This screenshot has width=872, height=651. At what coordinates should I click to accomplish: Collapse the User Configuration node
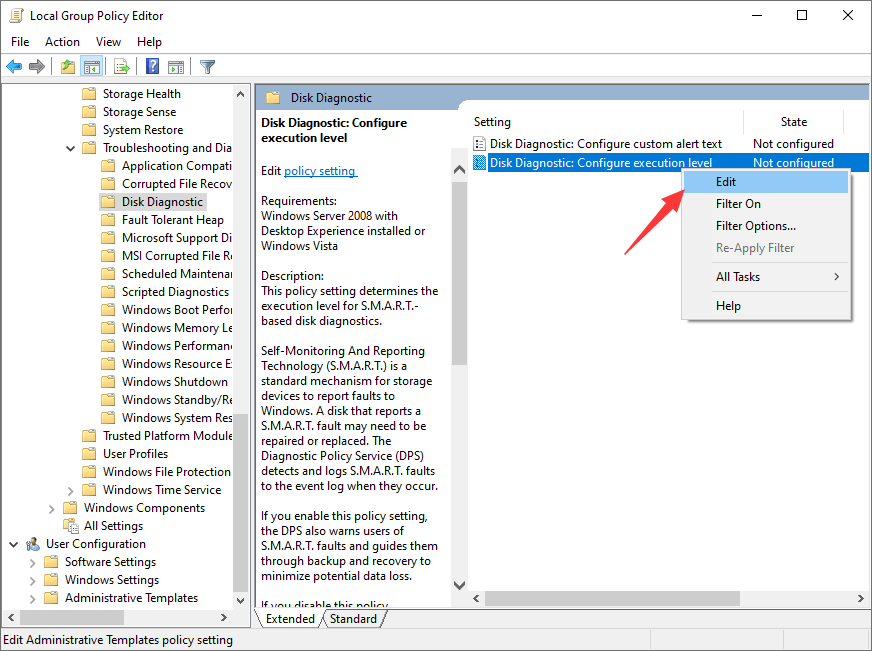pos(14,544)
